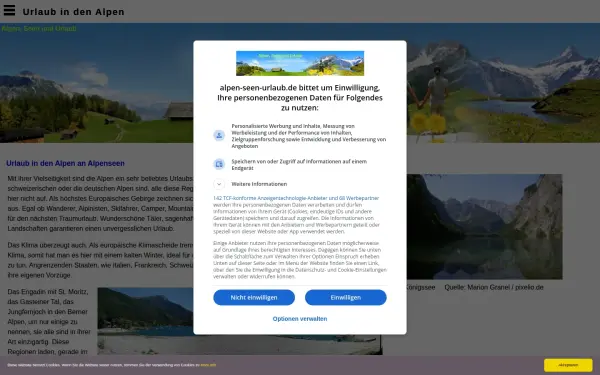Click 'Speichern von oder Zugriff auf Informationen' text
600x375 pixels.
point(299,165)
